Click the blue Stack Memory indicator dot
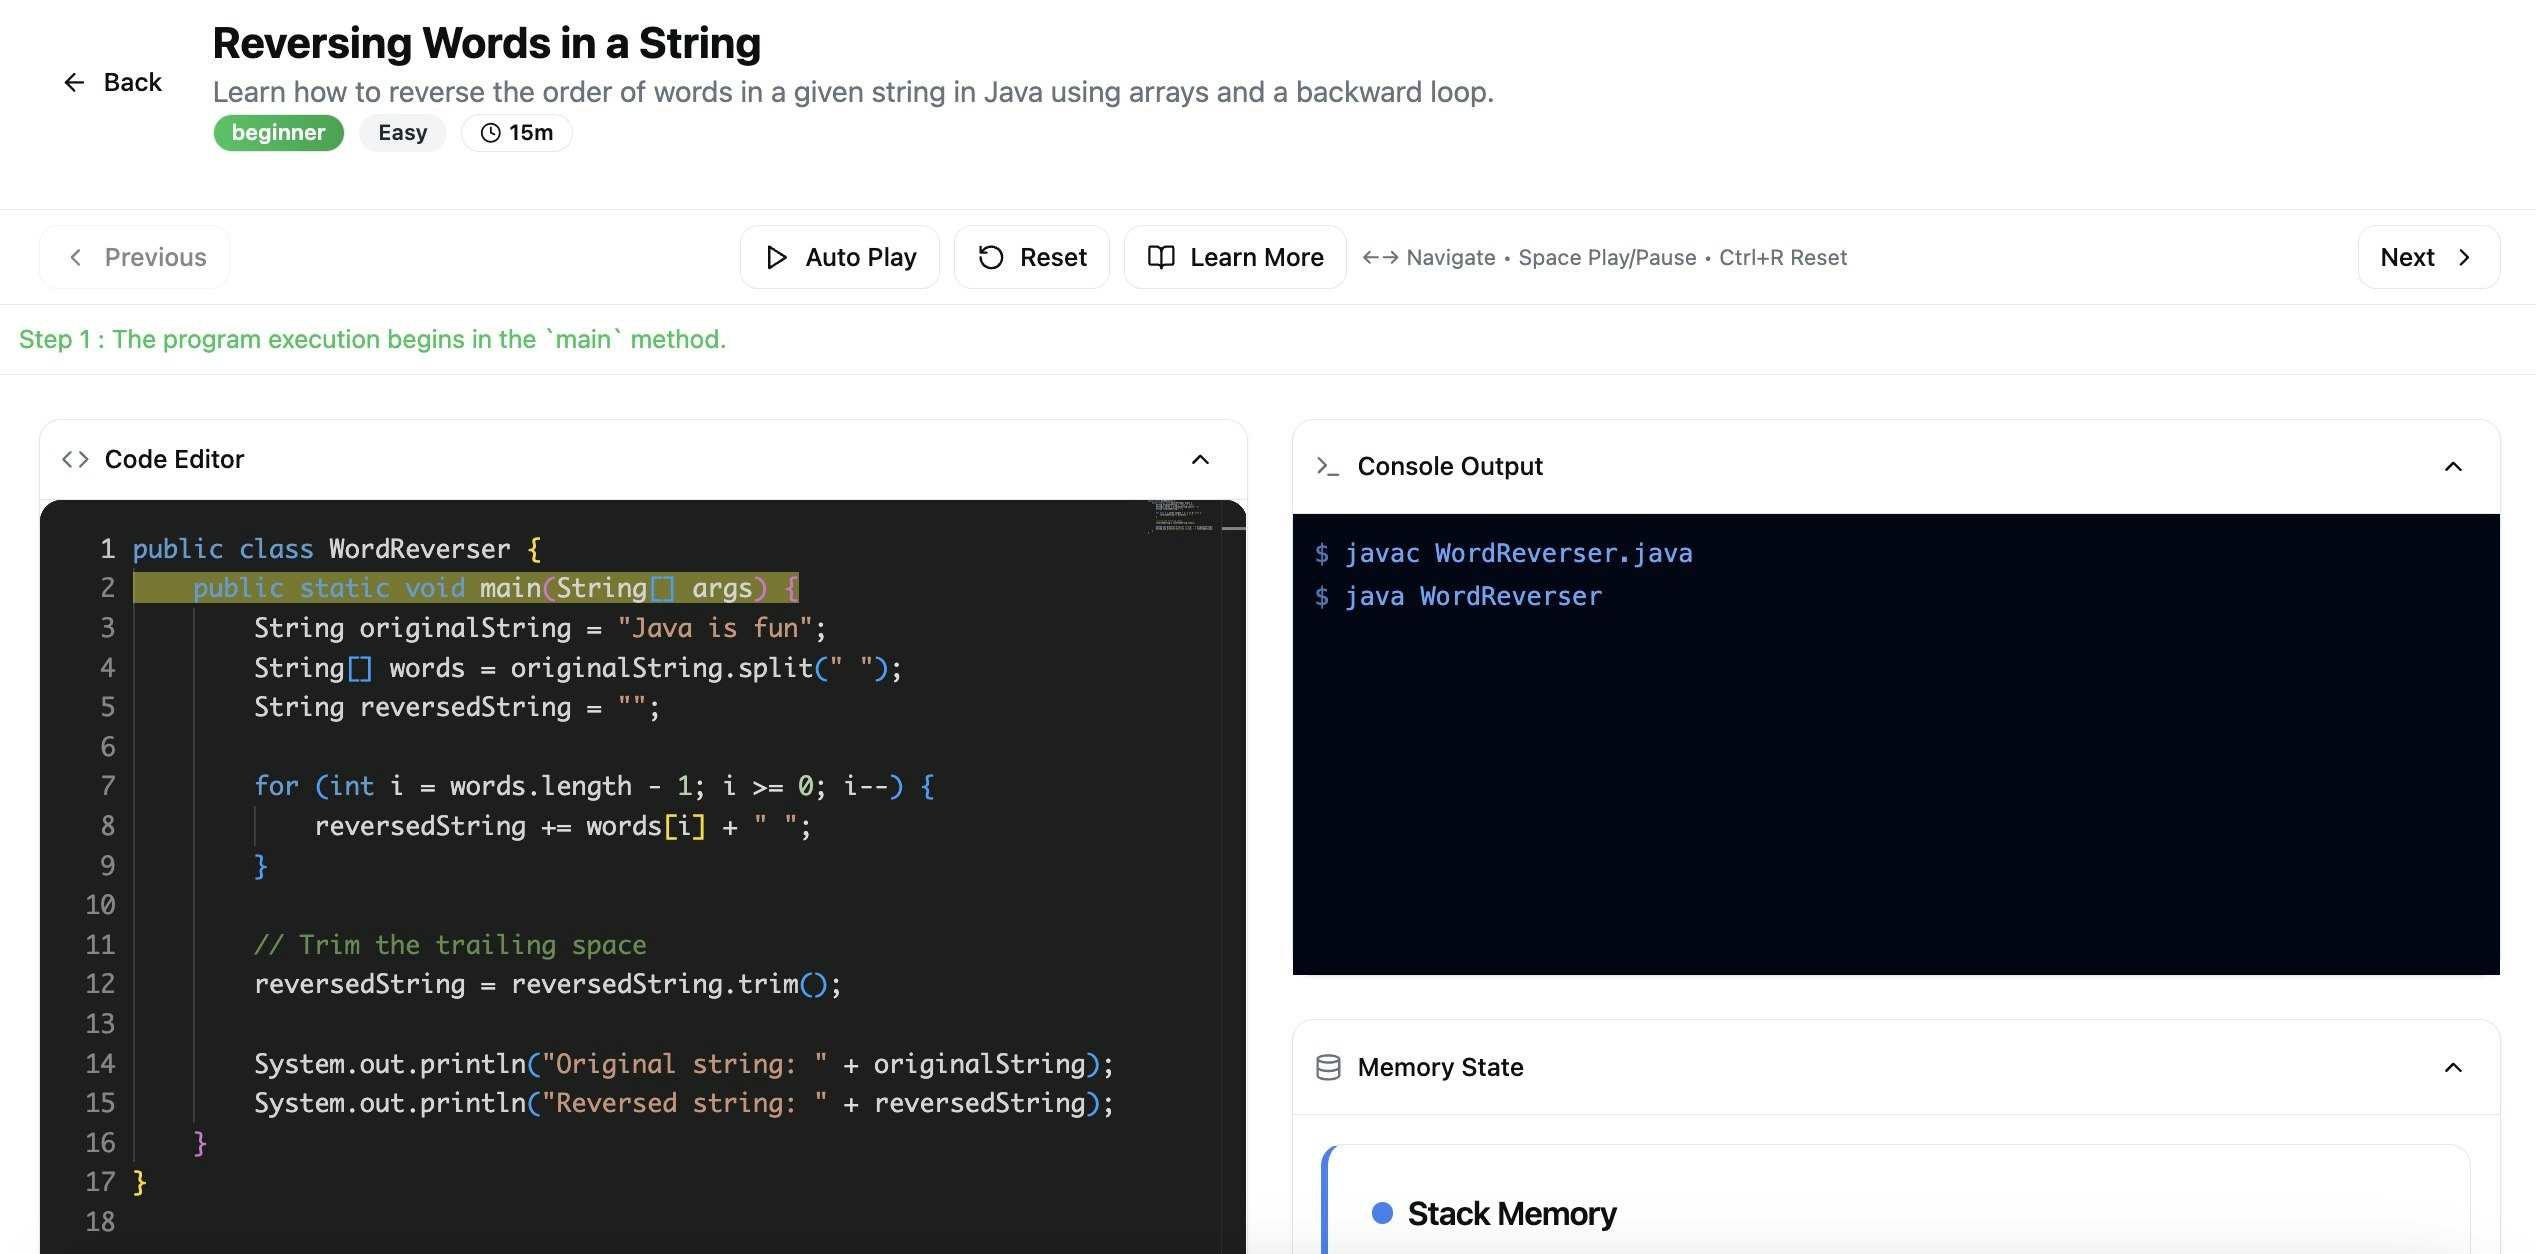Screen dimensions: 2536x1254 [x=1383, y=1213]
